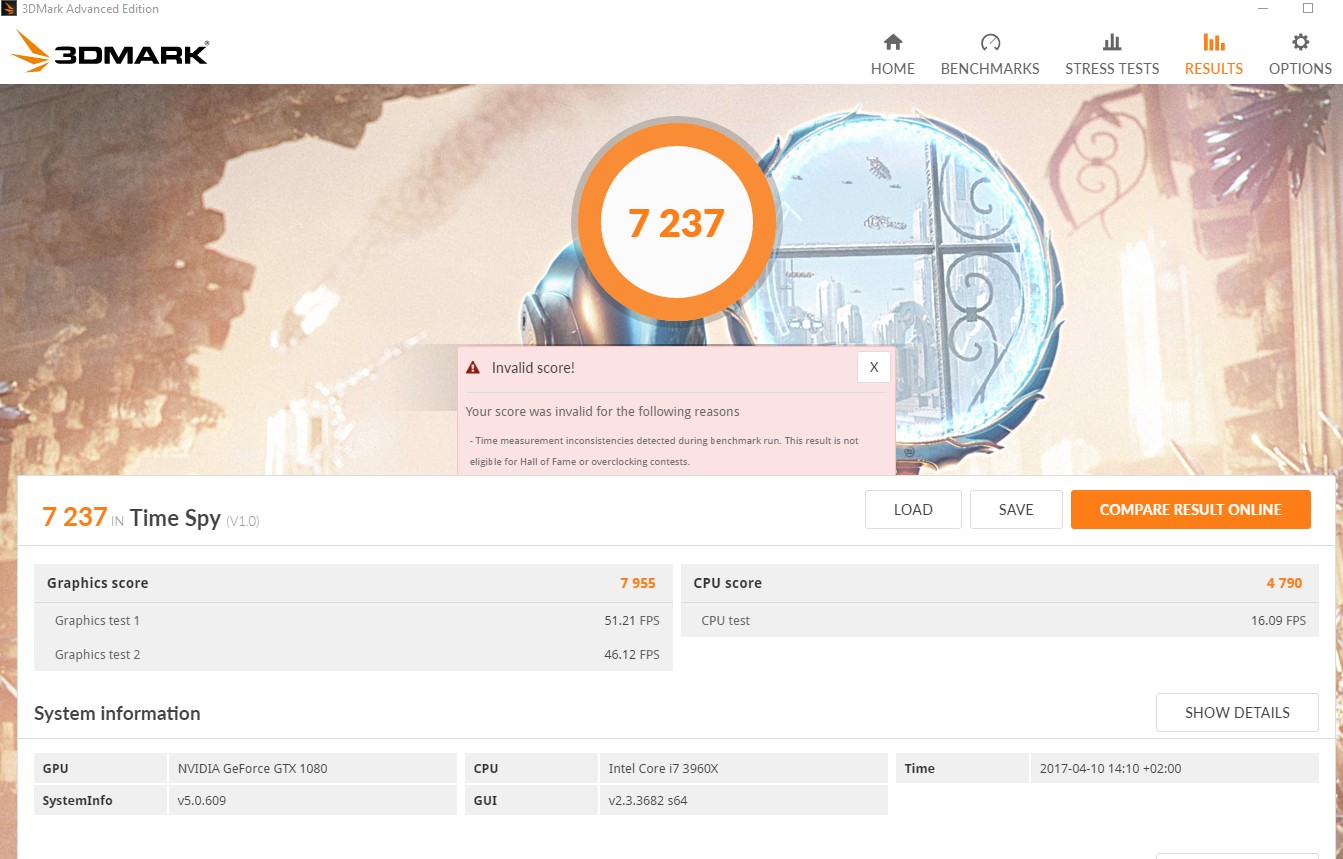Switch to the STRESS TESTS tab label
The image size is (1343, 859).
pyautogui.click(x=1112, y=69)
